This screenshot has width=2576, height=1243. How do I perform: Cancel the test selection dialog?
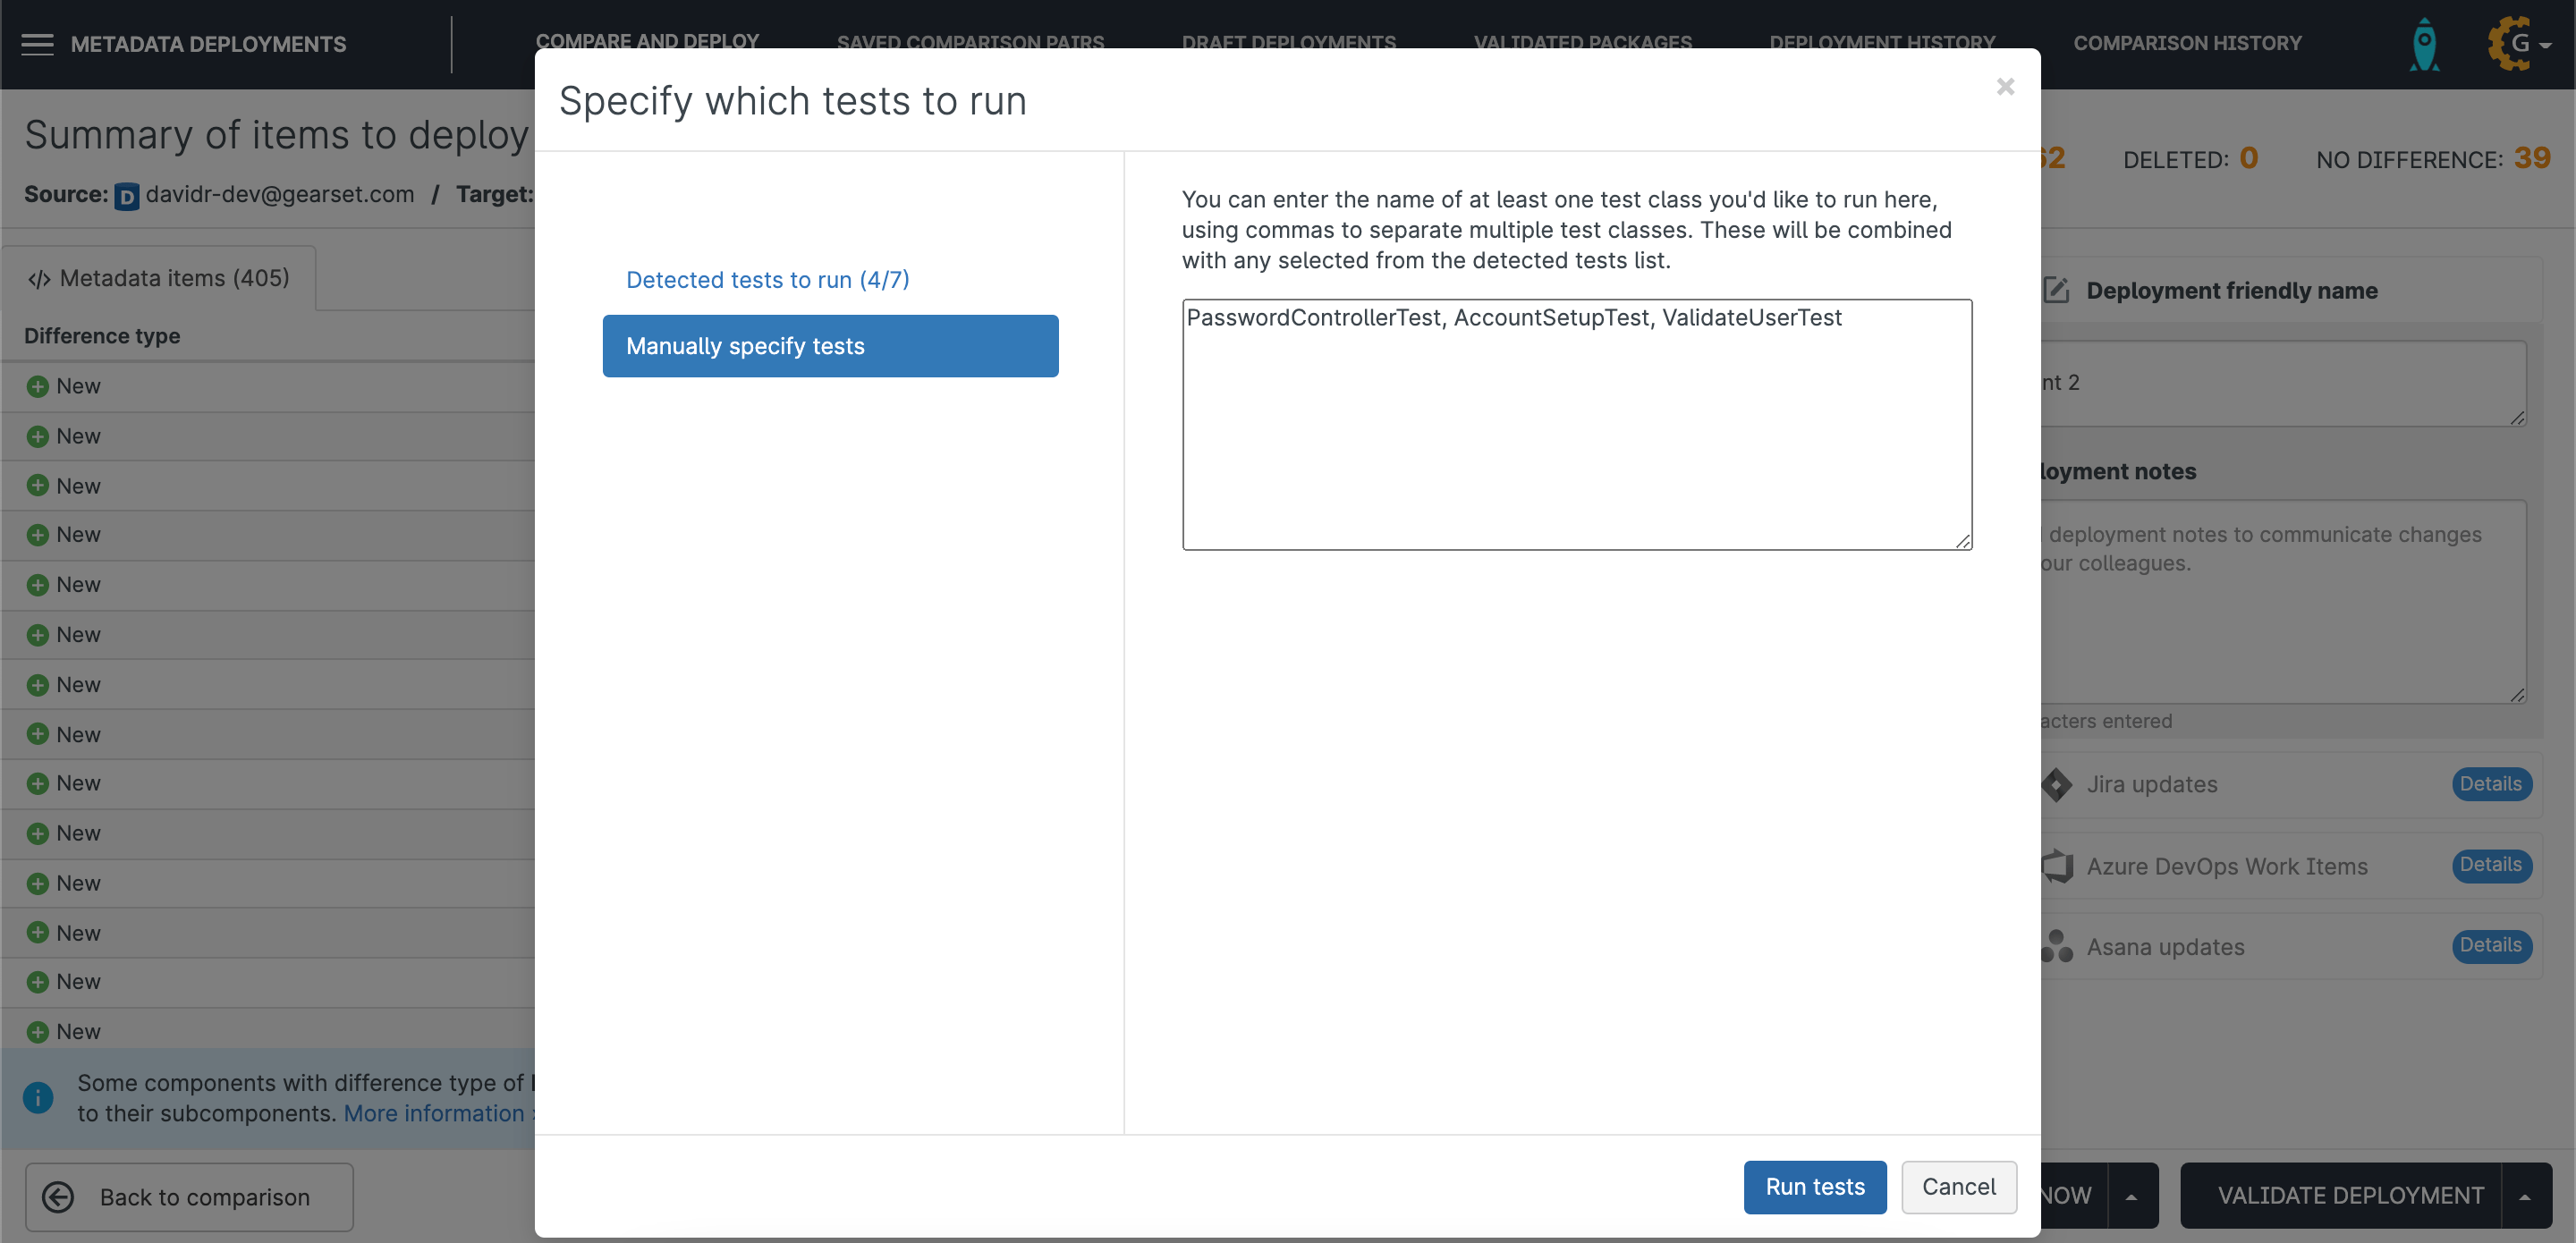(x=1958, y=1187)
